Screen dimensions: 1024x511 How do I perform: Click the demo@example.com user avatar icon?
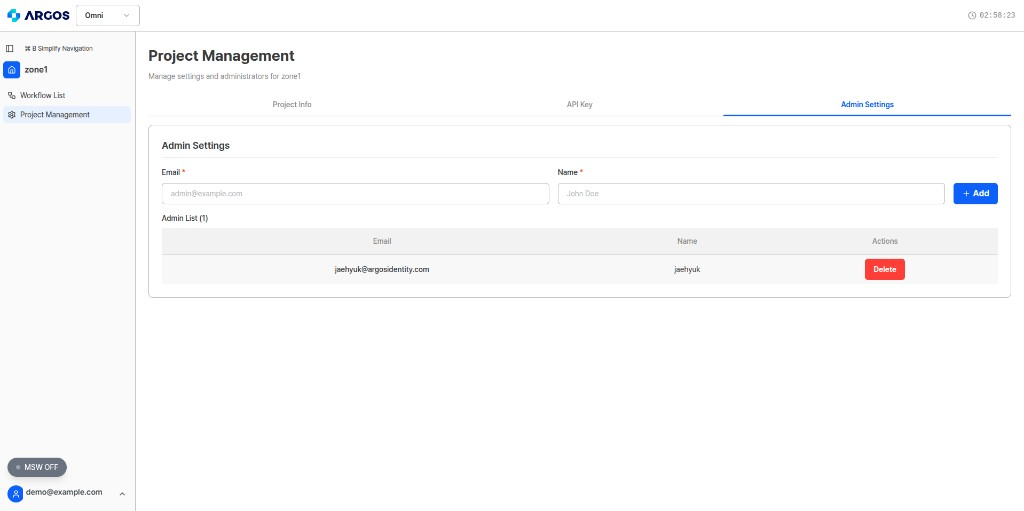[x=16, y=493]
